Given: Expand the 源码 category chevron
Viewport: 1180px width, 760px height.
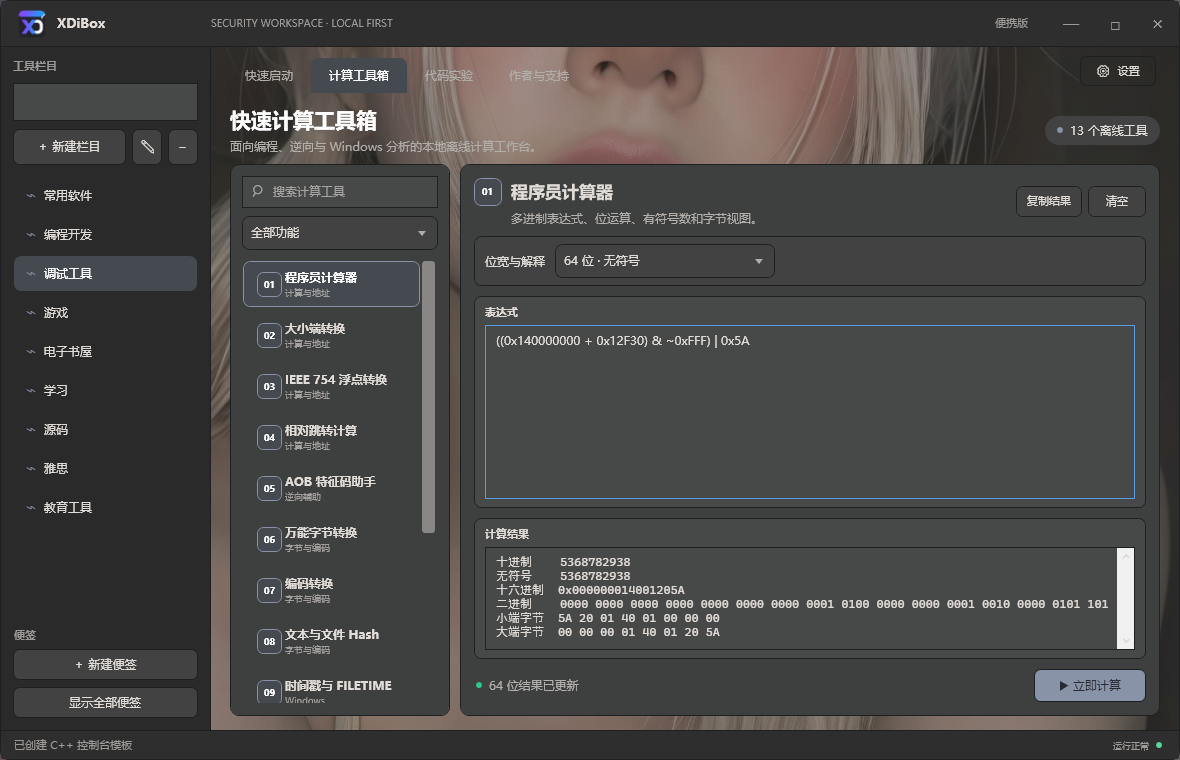Looking at the screenshot, I should [x=31, y=430].
